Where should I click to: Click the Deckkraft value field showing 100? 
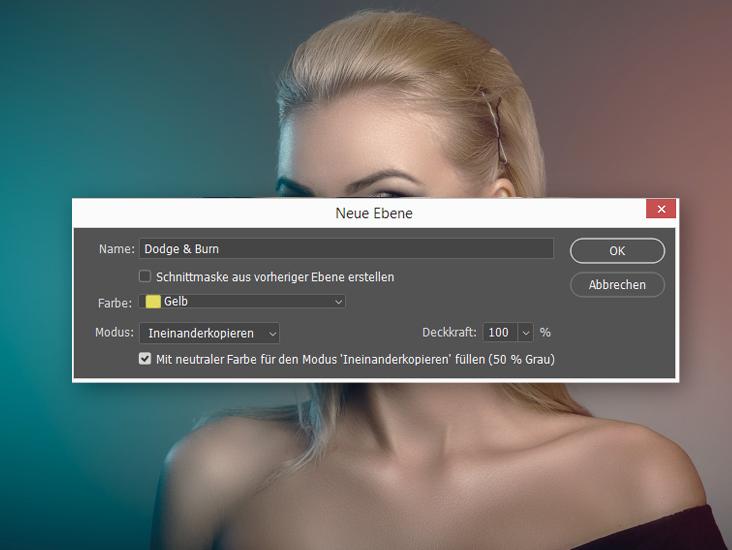pyautogui.click(x=499, y=333)
